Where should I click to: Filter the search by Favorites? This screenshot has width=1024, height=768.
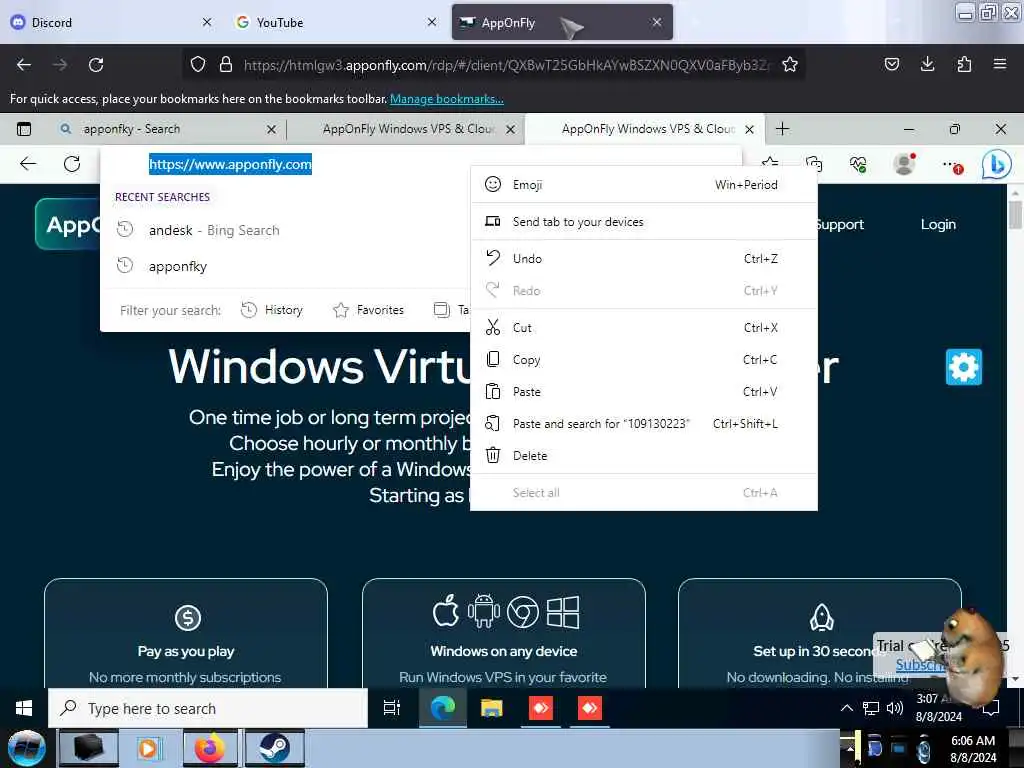[368, 310]
